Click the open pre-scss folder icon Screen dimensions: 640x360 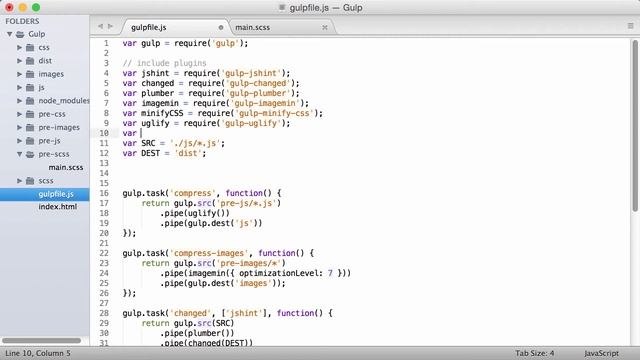tap(30, 154)
